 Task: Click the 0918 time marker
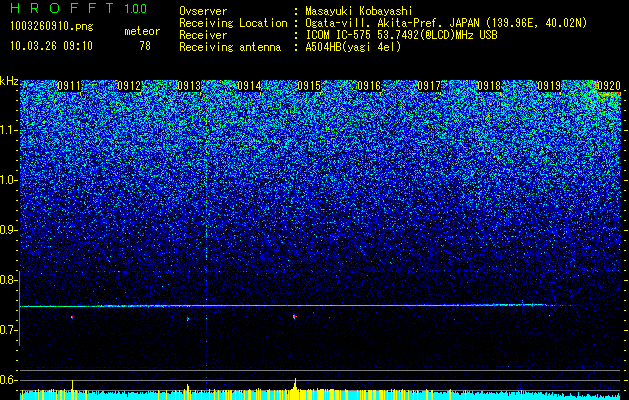pyautogui.click(x=489, y=86)
